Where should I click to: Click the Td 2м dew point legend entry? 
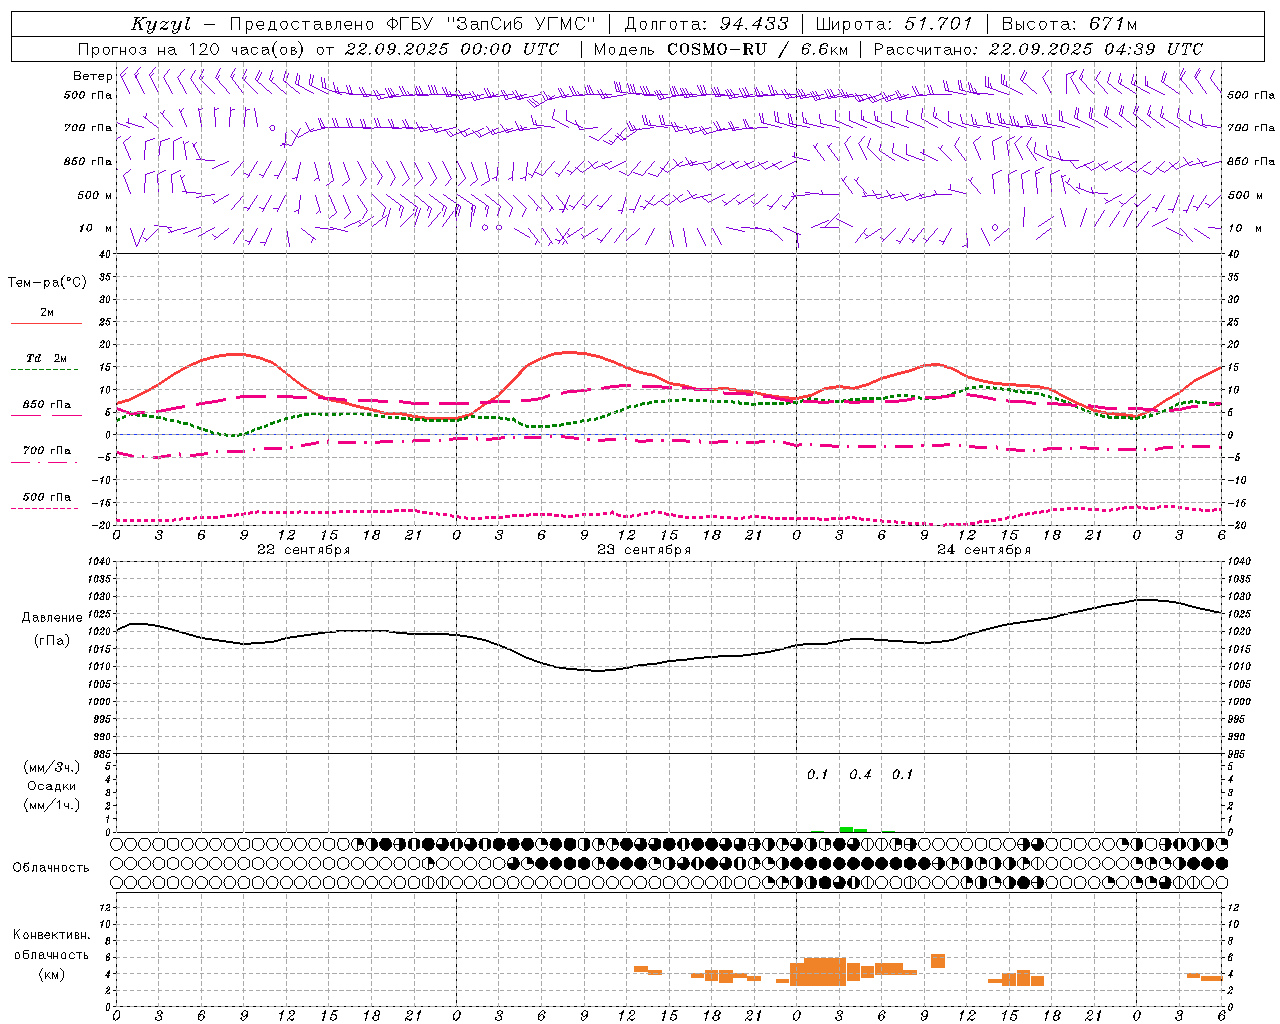click(x=47, y=358)
